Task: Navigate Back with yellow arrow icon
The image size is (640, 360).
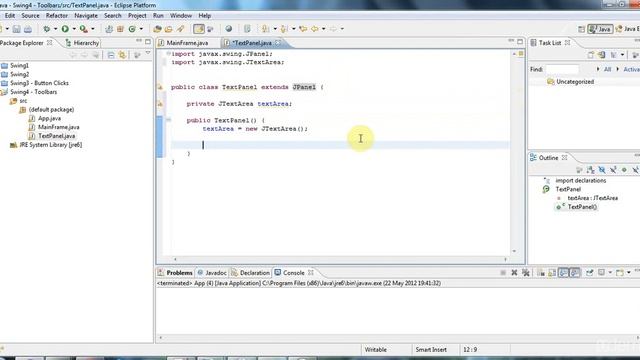Action: coord(315,29)
